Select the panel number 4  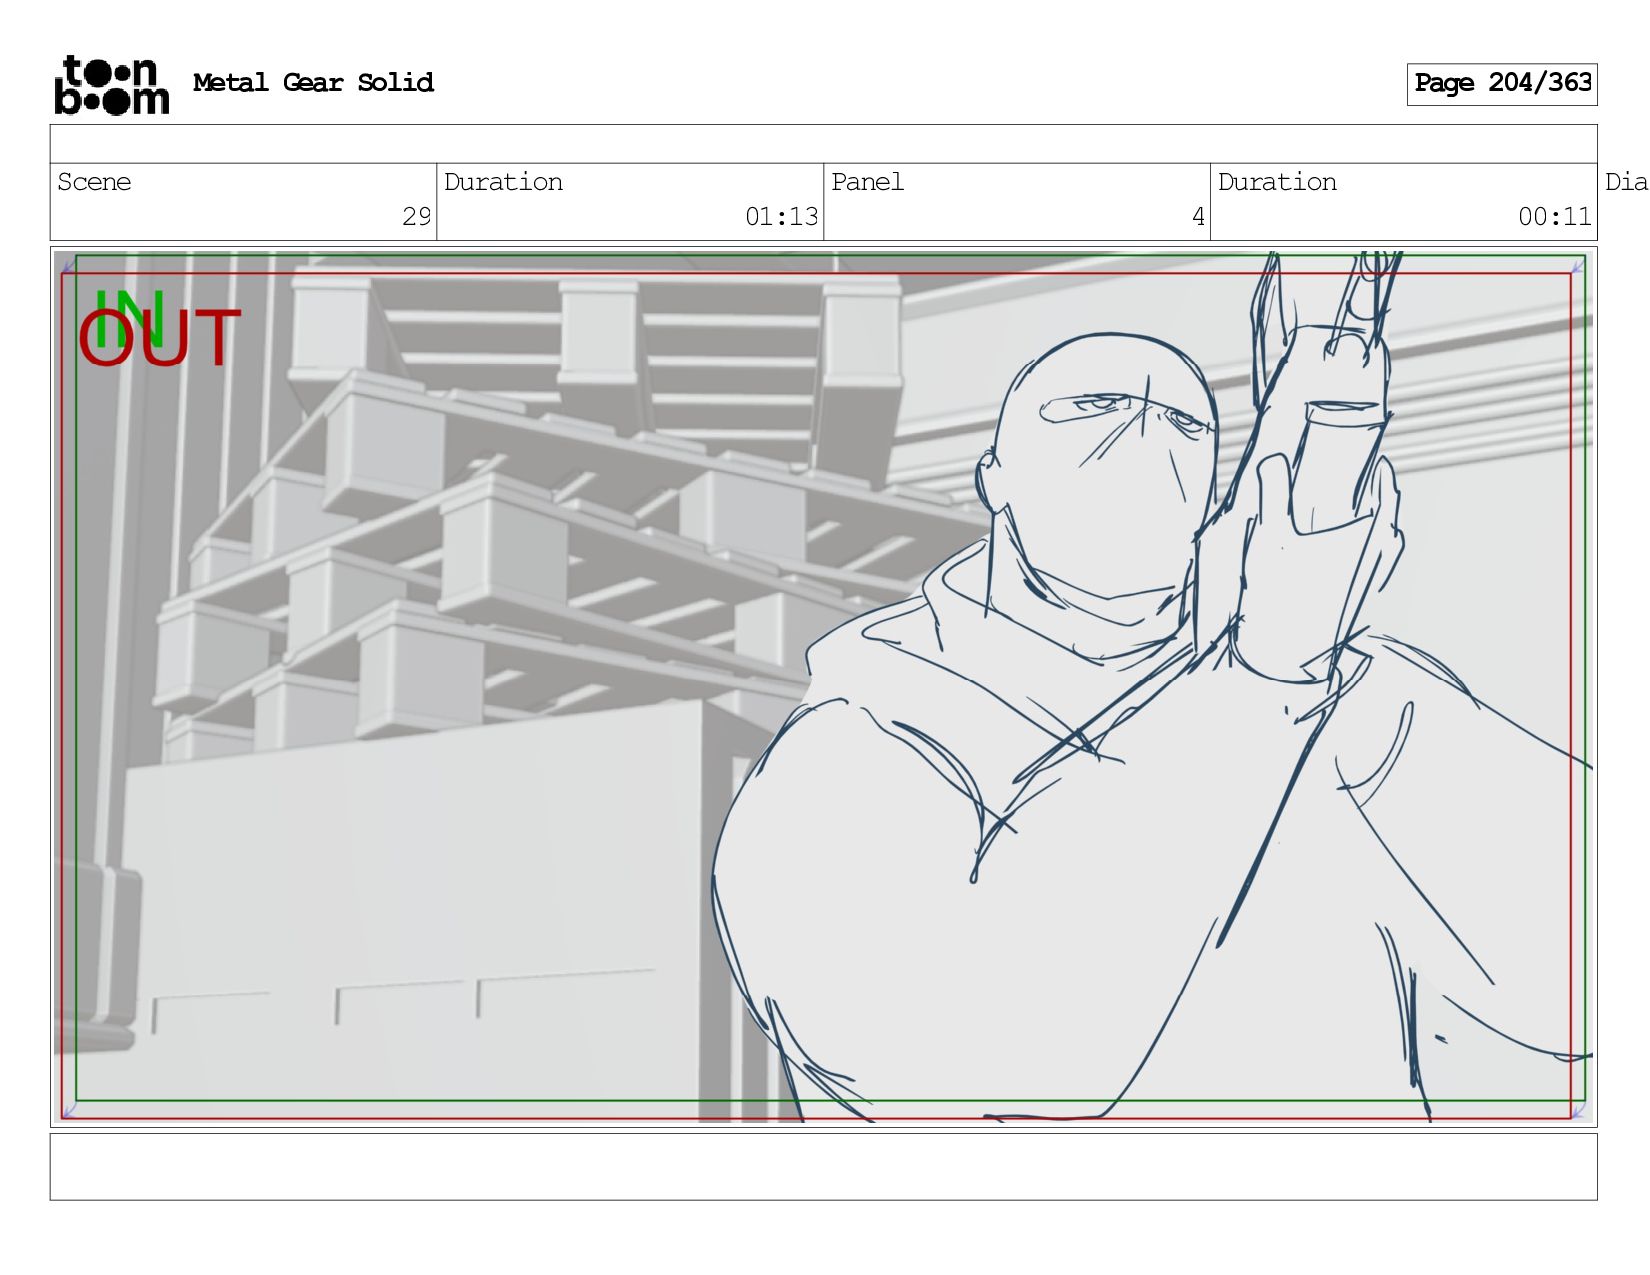[x=1198, y=217]
